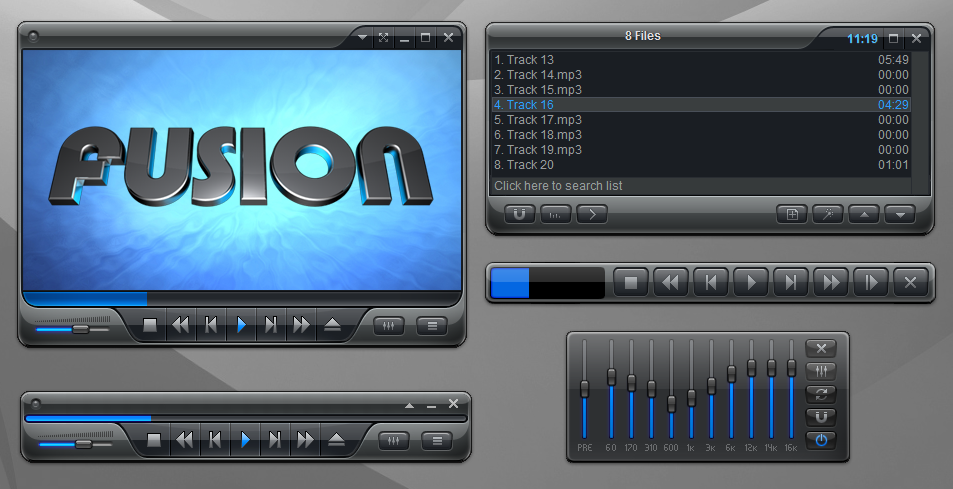Close the toolbar player with X
Viewport: 953px width, 489px height.
tap(910, 282)
